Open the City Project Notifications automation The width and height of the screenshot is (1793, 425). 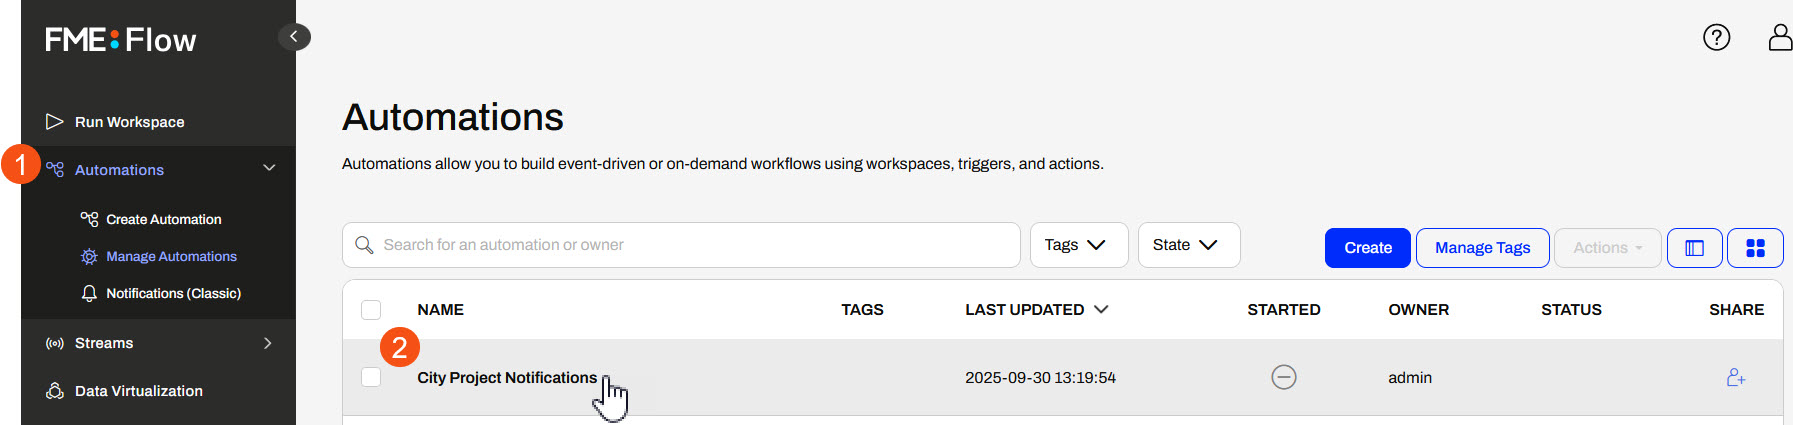click(506, 378)
